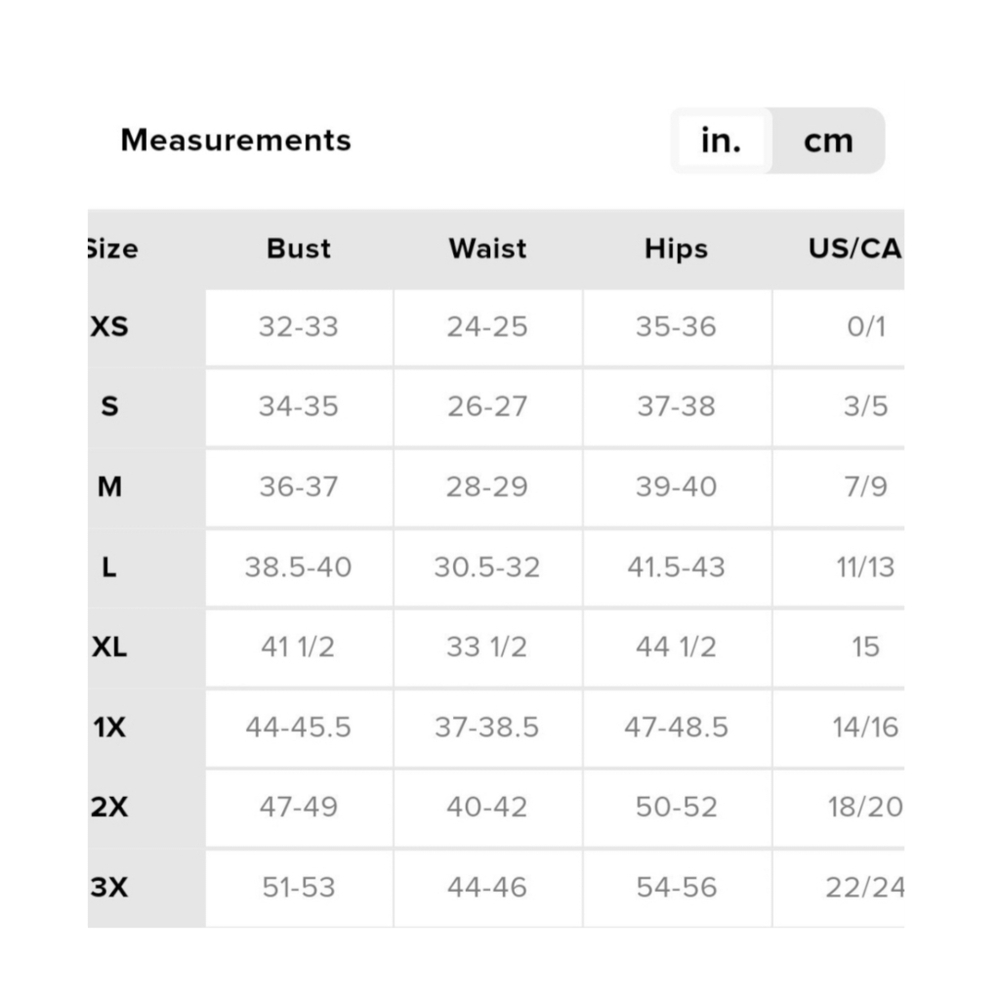Select the Measurements heading
Screen dimensions: 1000x1000
click(x=236, y=140)
